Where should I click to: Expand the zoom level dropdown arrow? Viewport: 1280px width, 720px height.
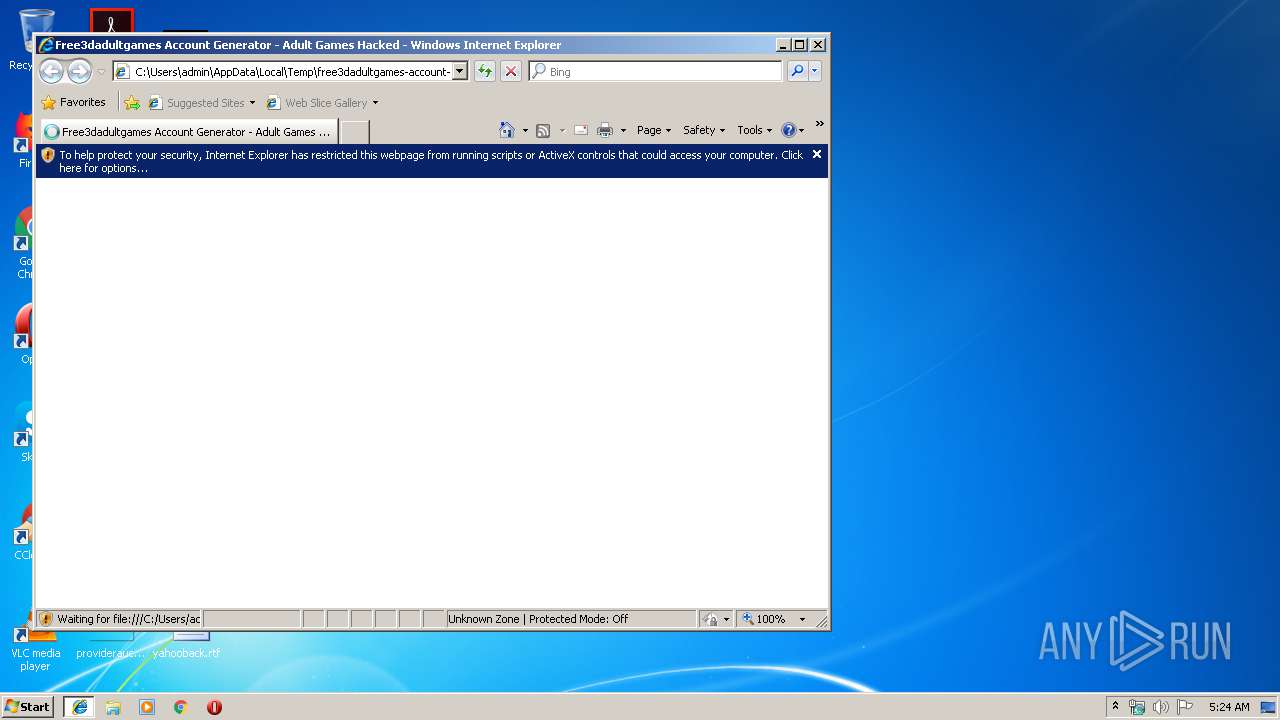(x=802, y=619)
